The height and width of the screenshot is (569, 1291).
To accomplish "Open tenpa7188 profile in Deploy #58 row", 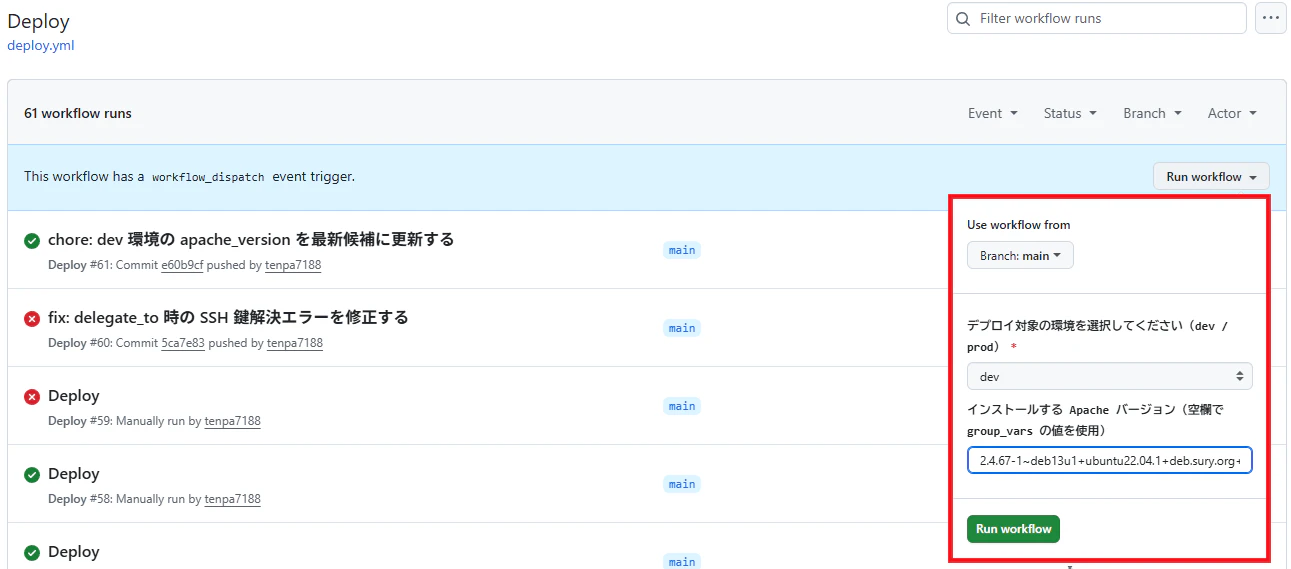I will [232, 499].
